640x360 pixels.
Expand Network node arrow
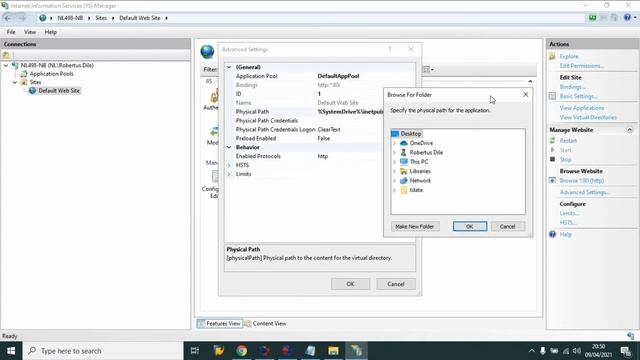[395, 181]
